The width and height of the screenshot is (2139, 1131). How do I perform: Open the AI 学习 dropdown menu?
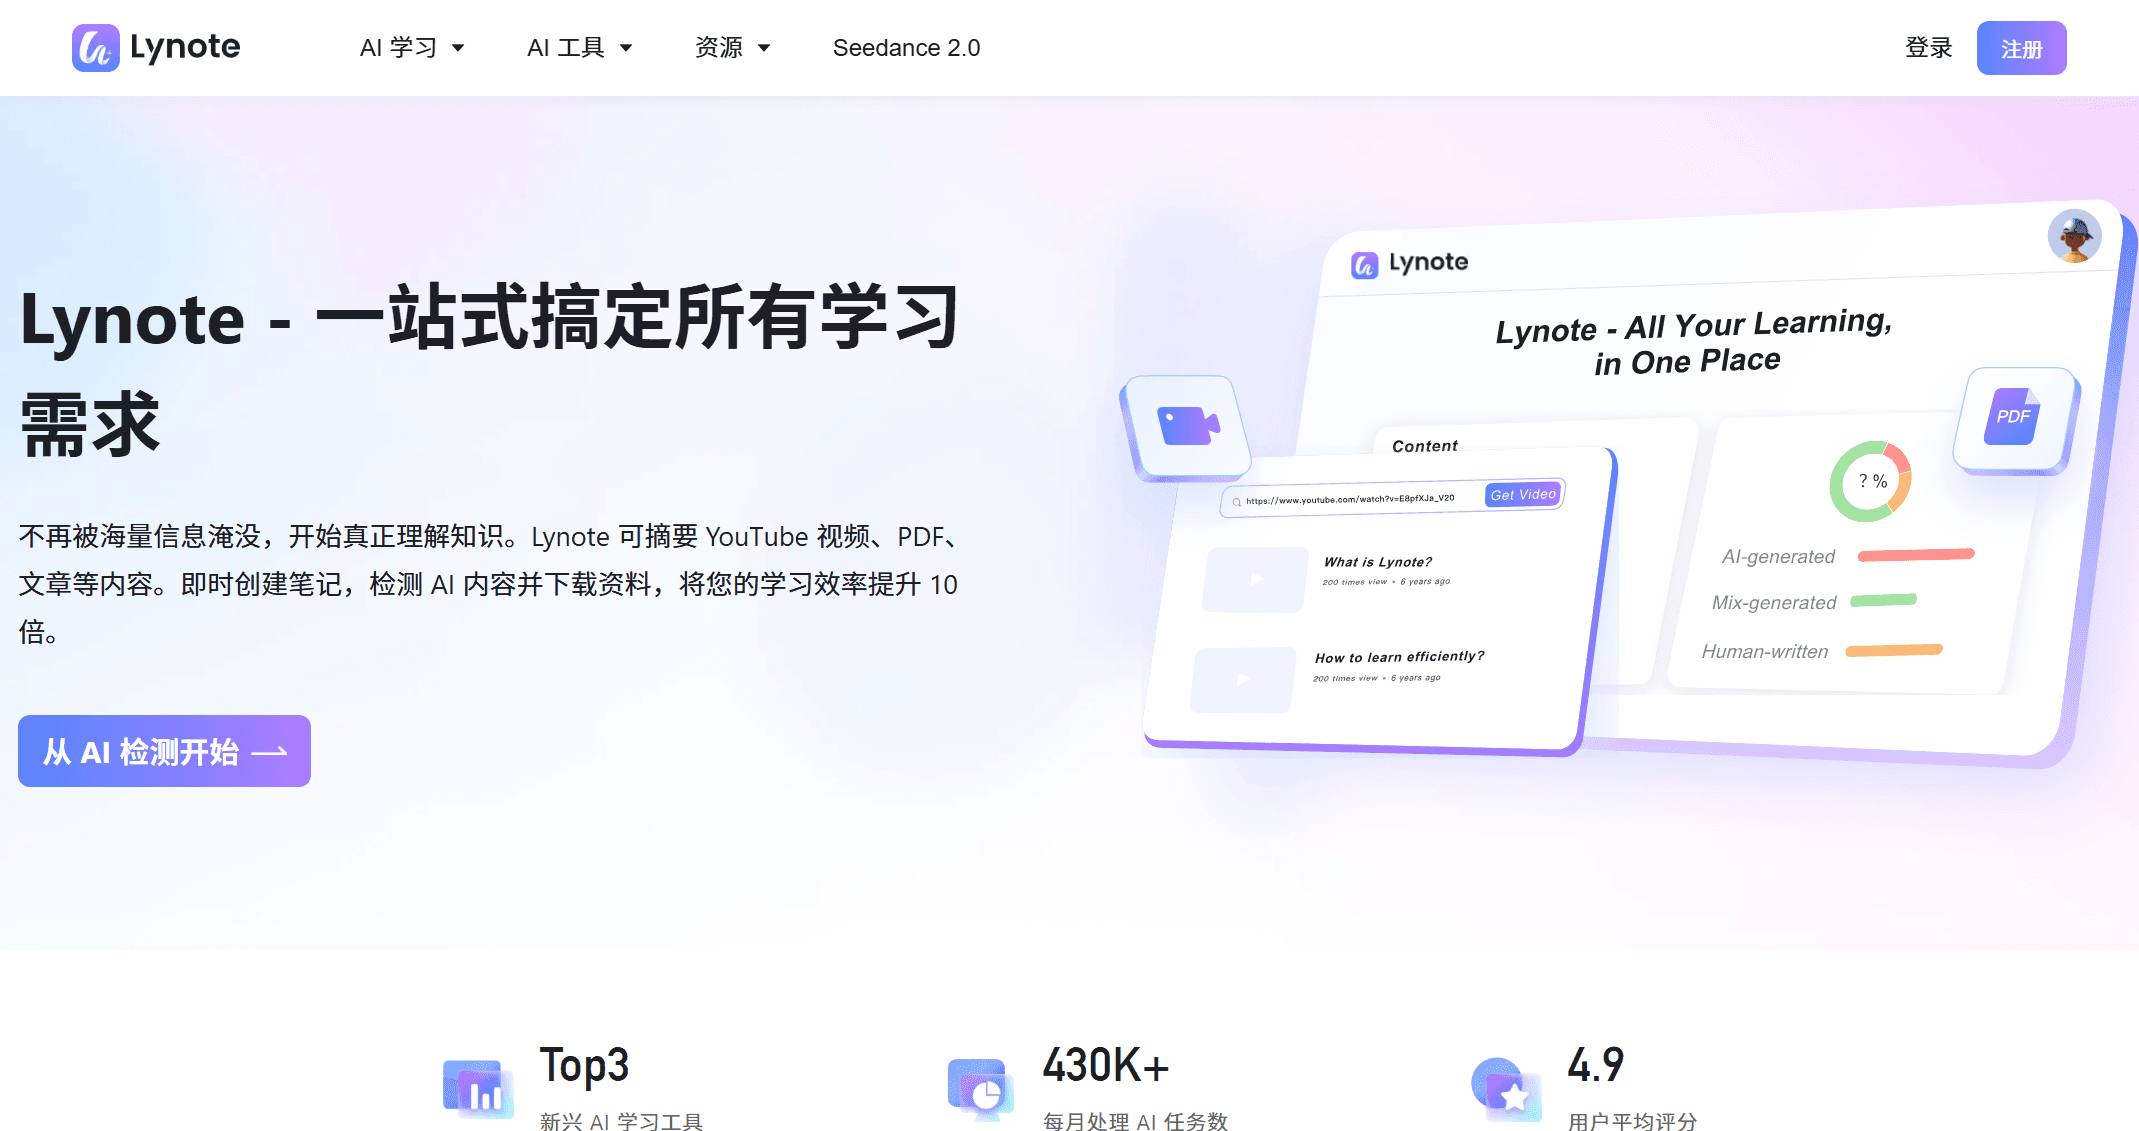[412, 47]
